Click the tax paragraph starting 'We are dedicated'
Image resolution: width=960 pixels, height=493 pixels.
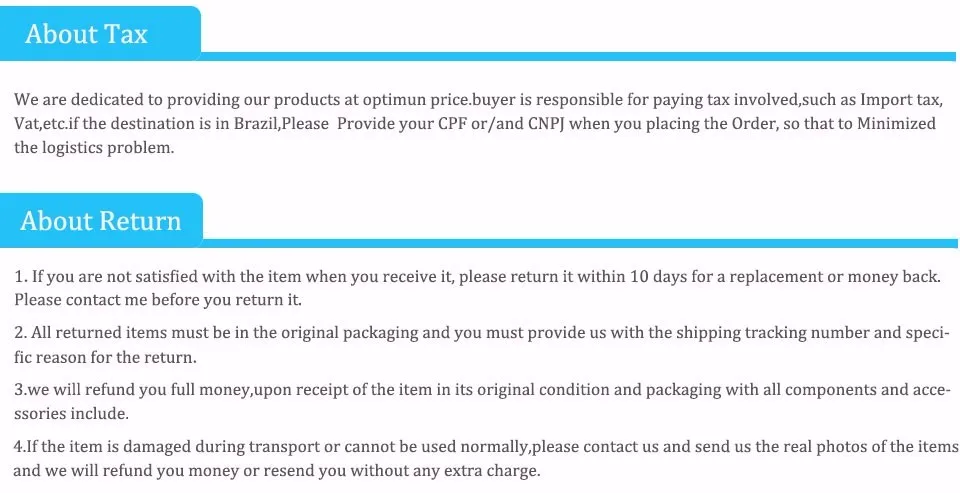(478, 123)
